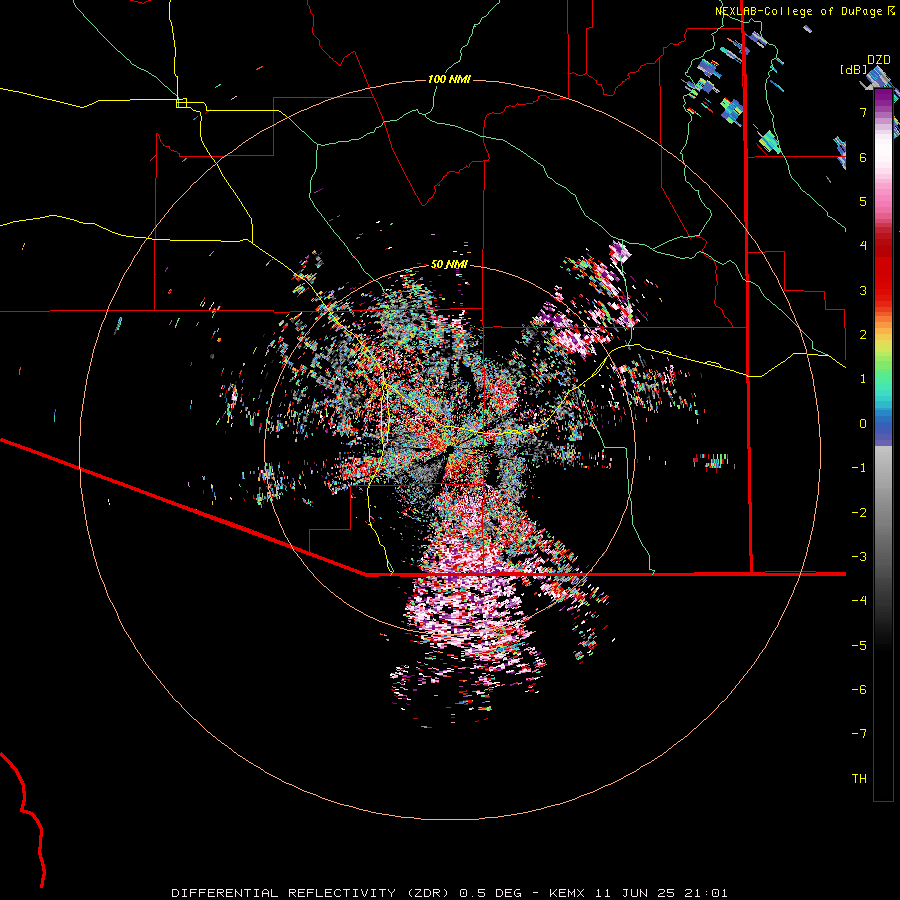Image resolution: width=900 pixels, height=900 pixels.
Task: Click the 5 value on the scale
Action: [863, 201]
